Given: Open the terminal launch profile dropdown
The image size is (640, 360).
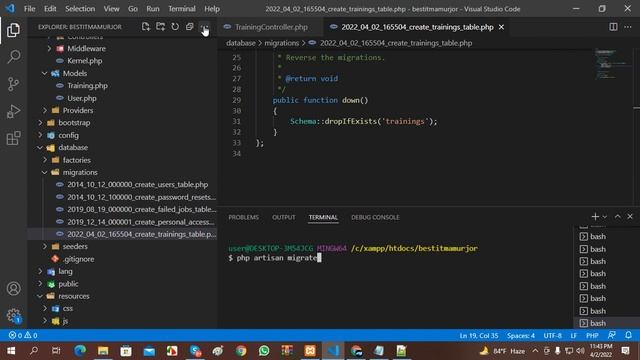Looking at the screenshot, I should (x=604, y=217).
